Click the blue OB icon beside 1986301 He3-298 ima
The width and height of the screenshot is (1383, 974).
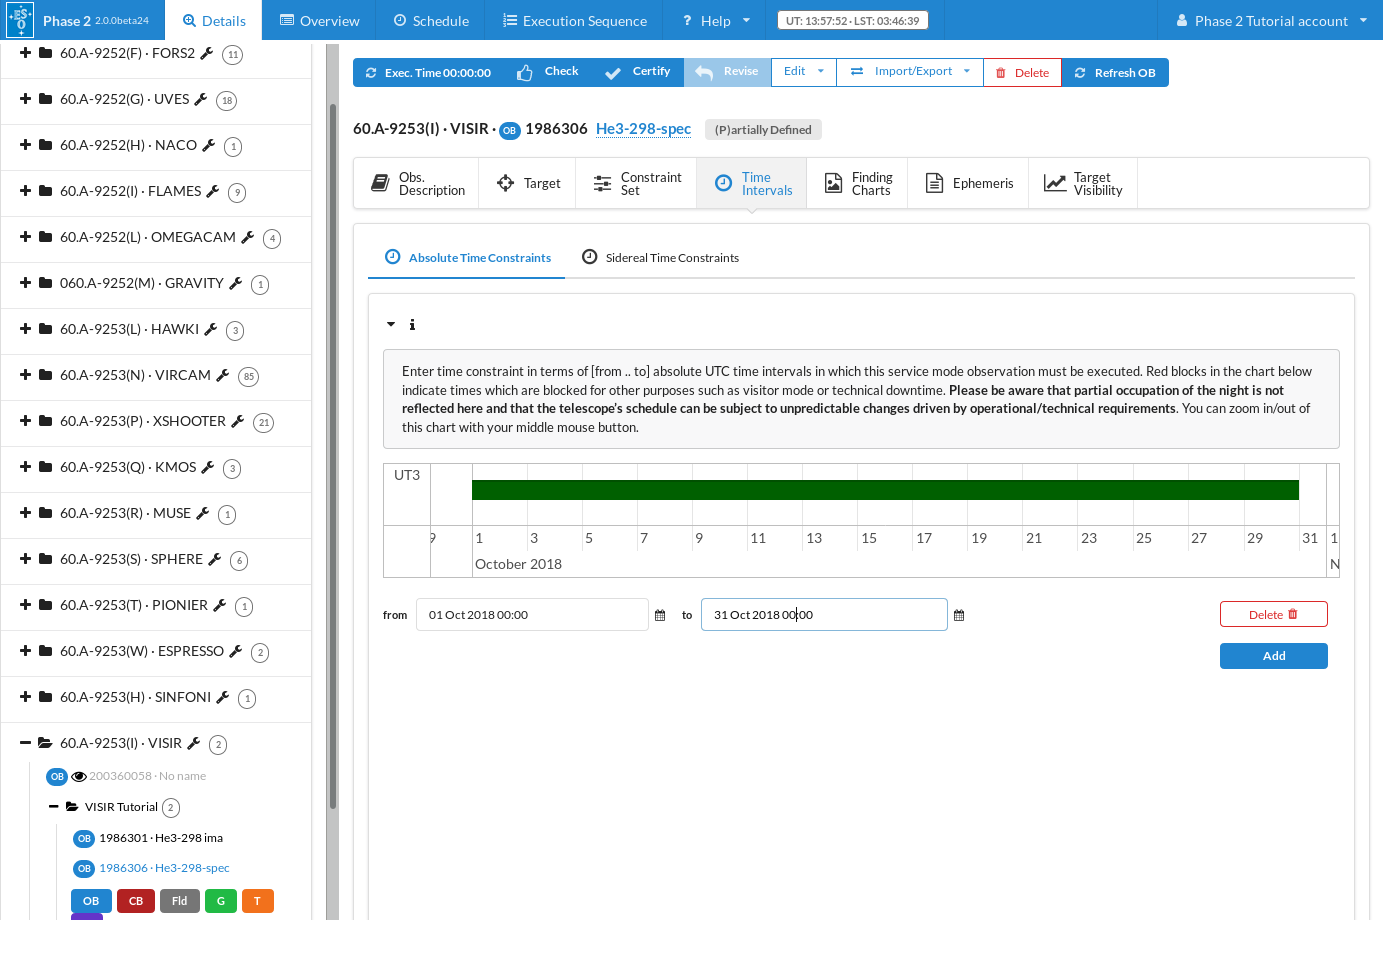coord(84,838)
